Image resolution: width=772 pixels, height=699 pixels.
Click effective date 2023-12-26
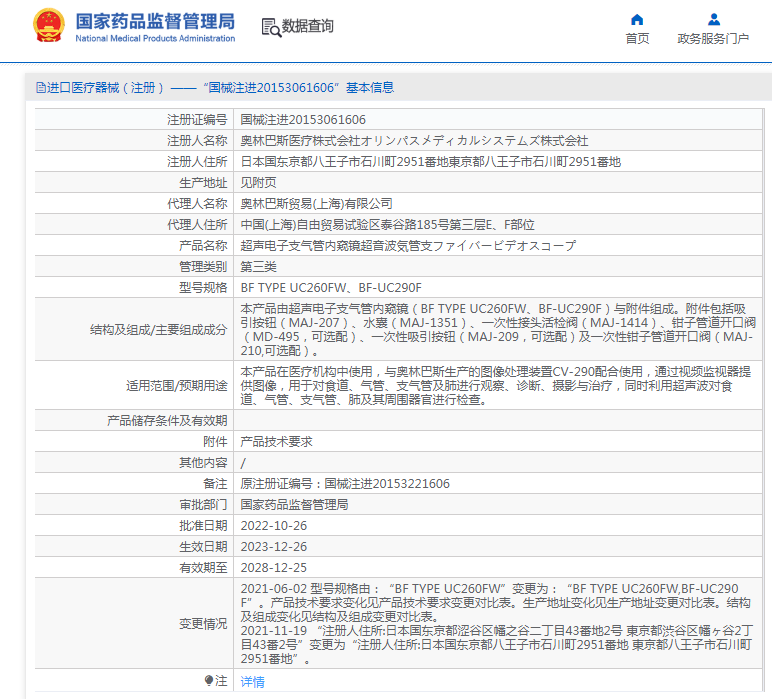tap(274, 546)
